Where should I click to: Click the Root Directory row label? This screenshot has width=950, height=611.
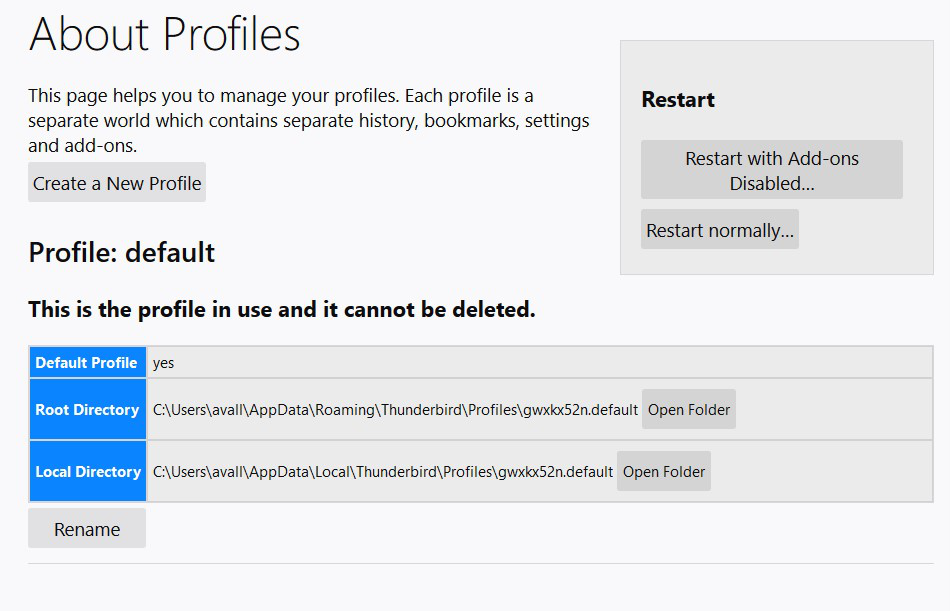tap(87, 410)
